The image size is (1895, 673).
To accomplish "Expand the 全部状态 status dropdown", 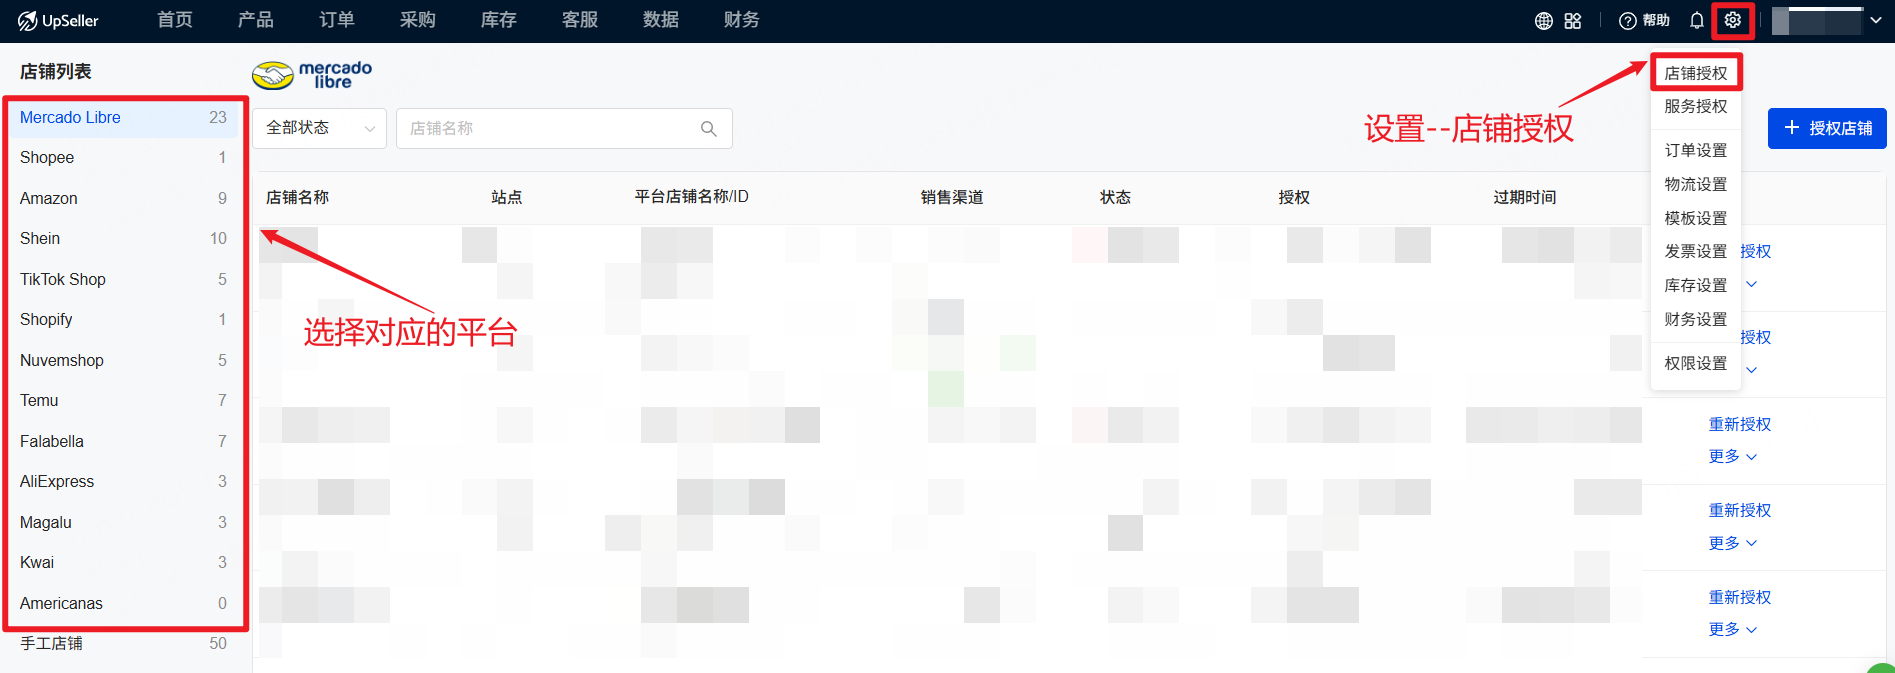I will click(319, 129).
